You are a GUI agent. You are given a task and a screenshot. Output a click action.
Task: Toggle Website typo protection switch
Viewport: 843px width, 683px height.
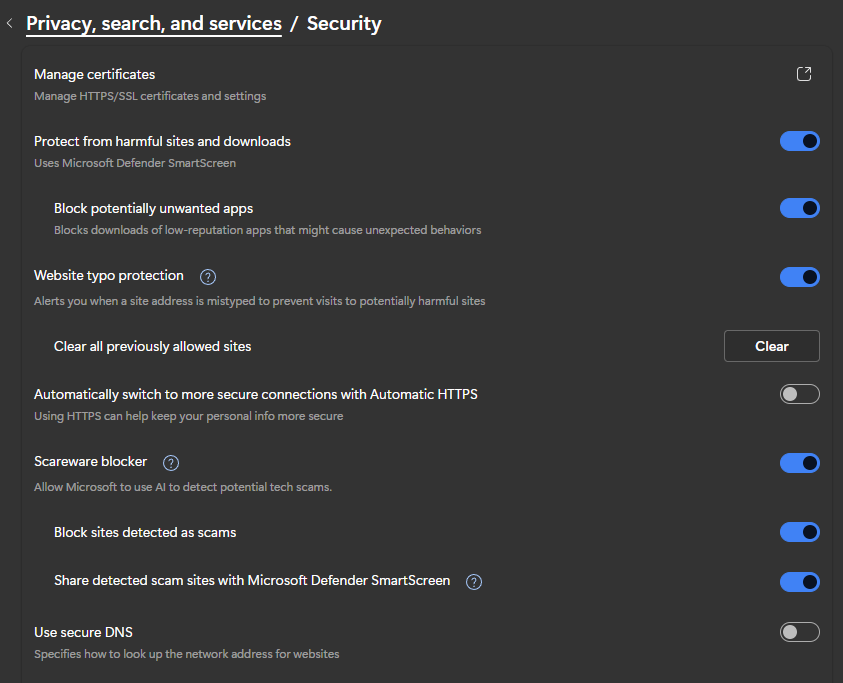pyautogui.click(x=799, y=277)
